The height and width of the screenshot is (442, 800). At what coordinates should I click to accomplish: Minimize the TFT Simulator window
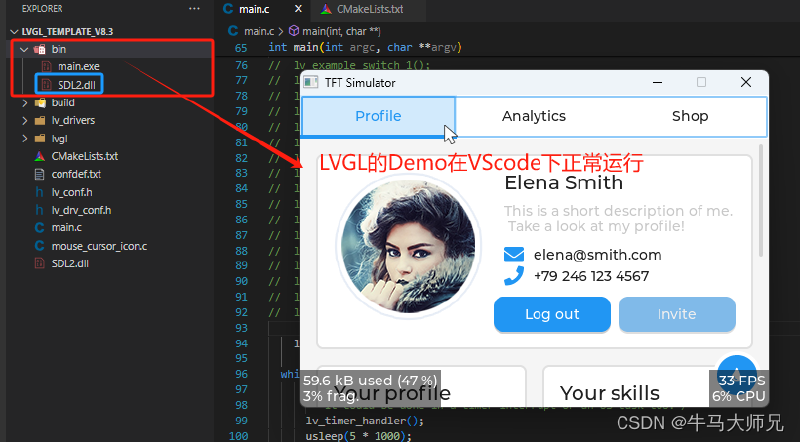pyautogui.click(x=658, y=82)
